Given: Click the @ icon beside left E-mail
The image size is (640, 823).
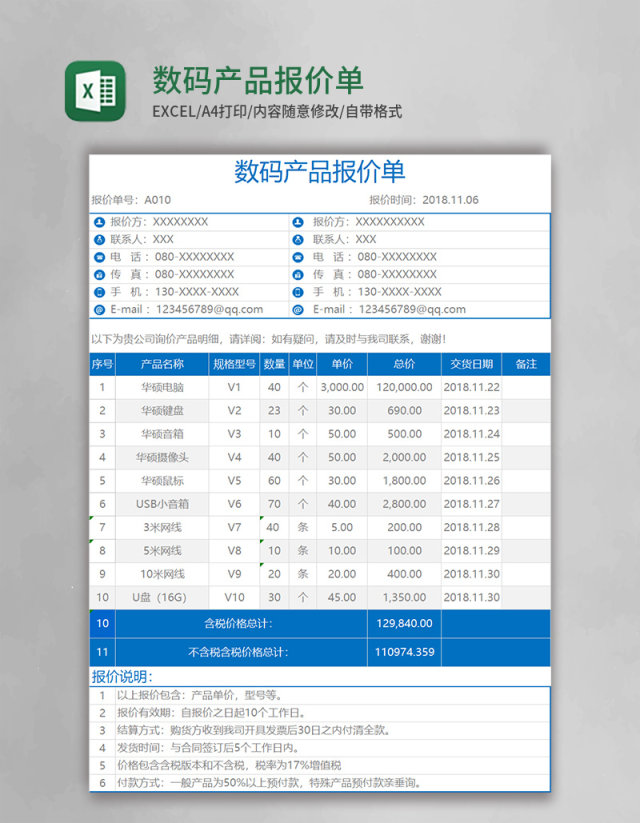Looking at the screenshot, I should [x=99, y=310].
